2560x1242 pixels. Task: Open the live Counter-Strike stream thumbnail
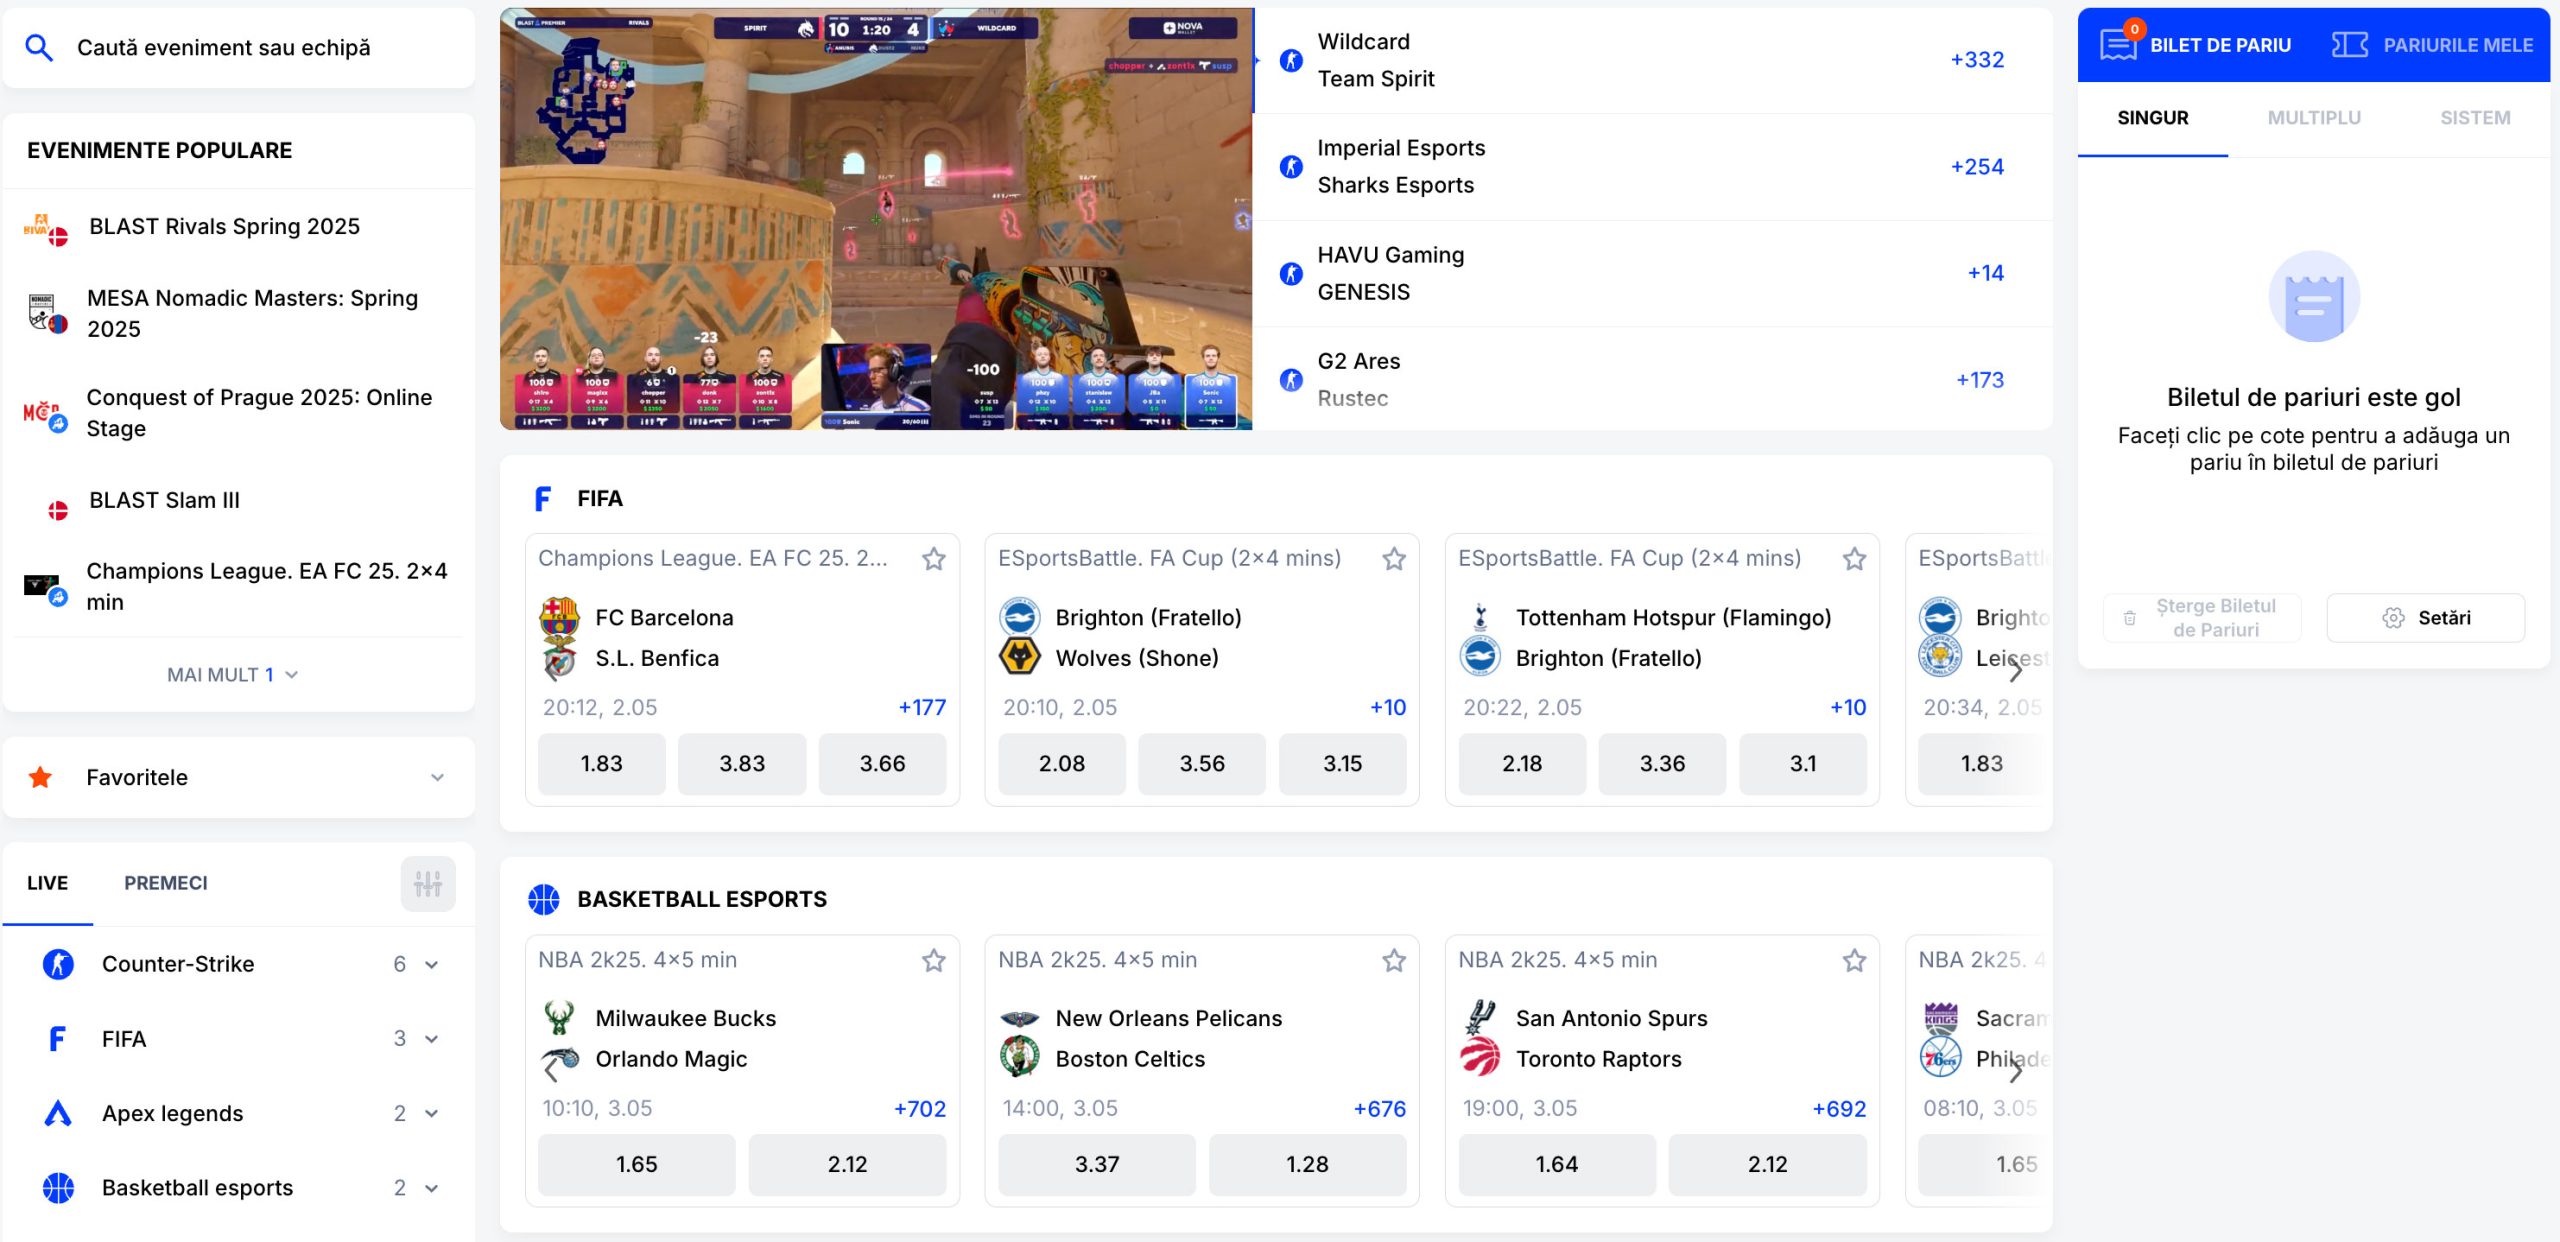876,219
